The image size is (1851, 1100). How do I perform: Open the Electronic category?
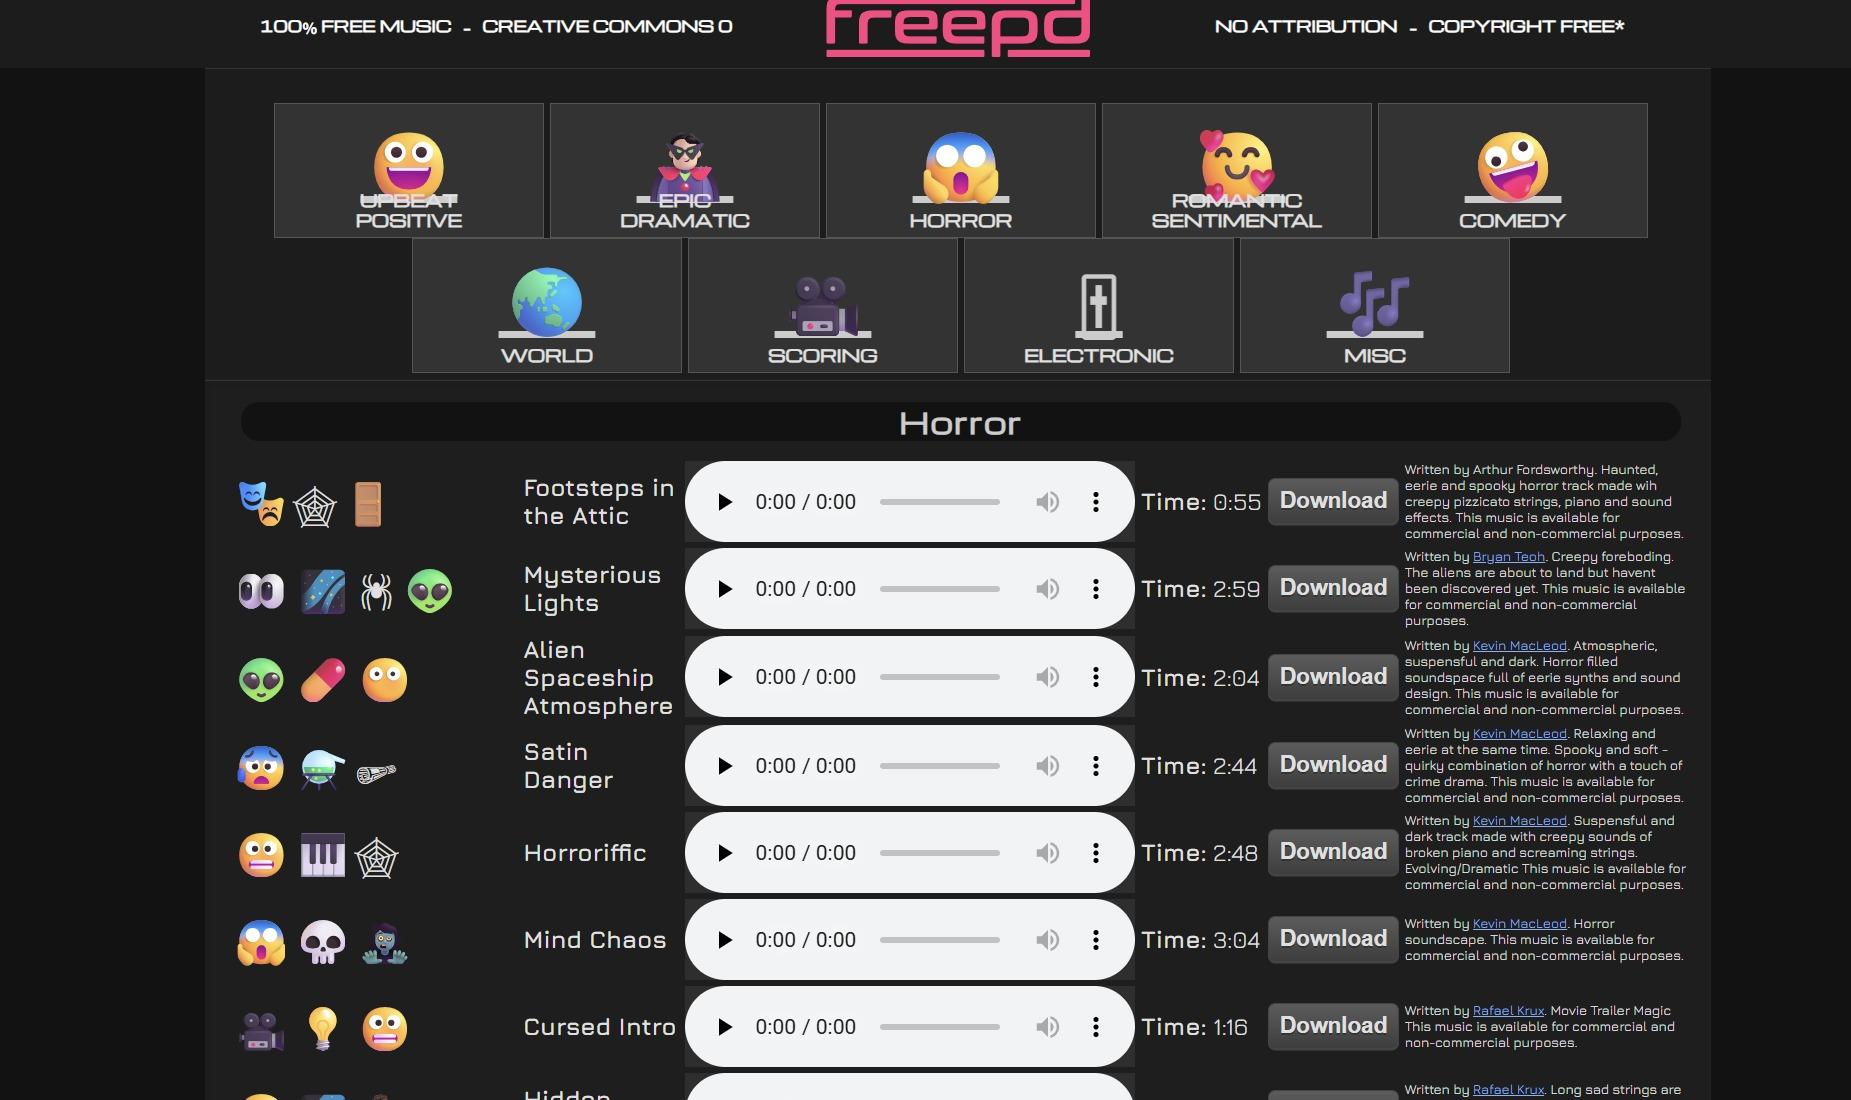coord(1098,305)
